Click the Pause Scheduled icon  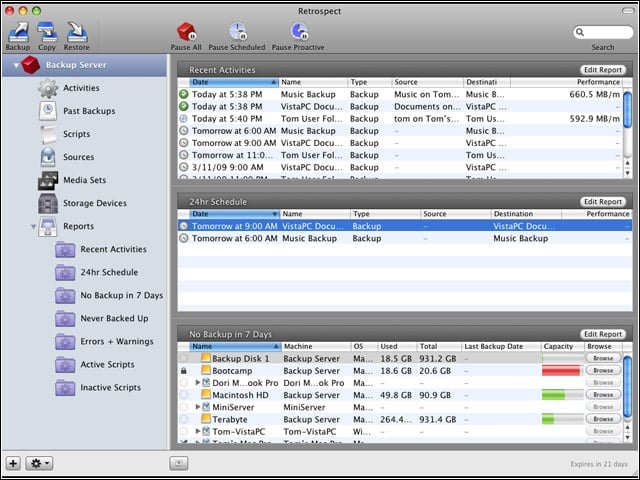pos(237,32)
